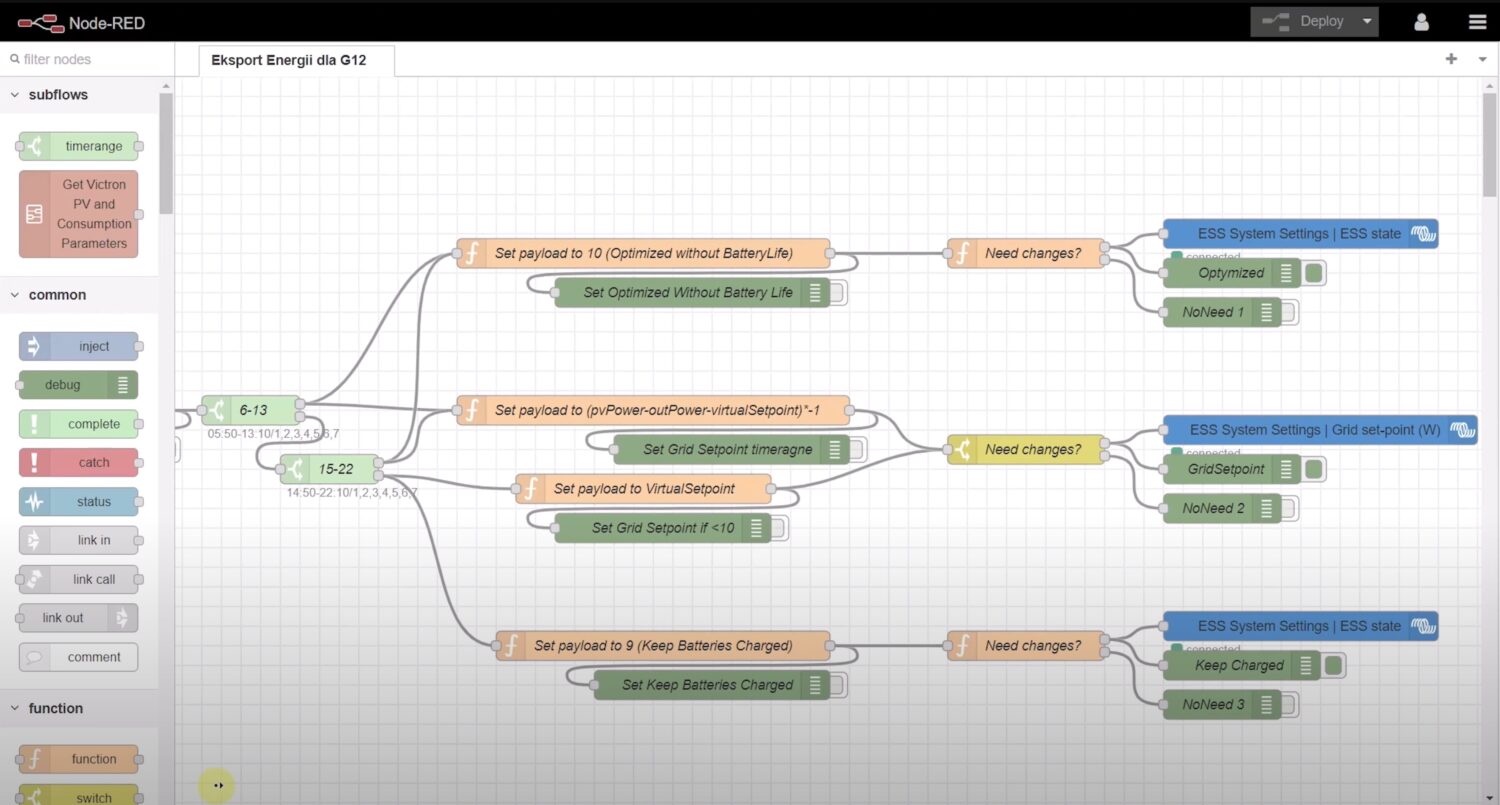1500x805 pixels.
Task: Select the inject node in palette
Action: click(x=79, y=346)
